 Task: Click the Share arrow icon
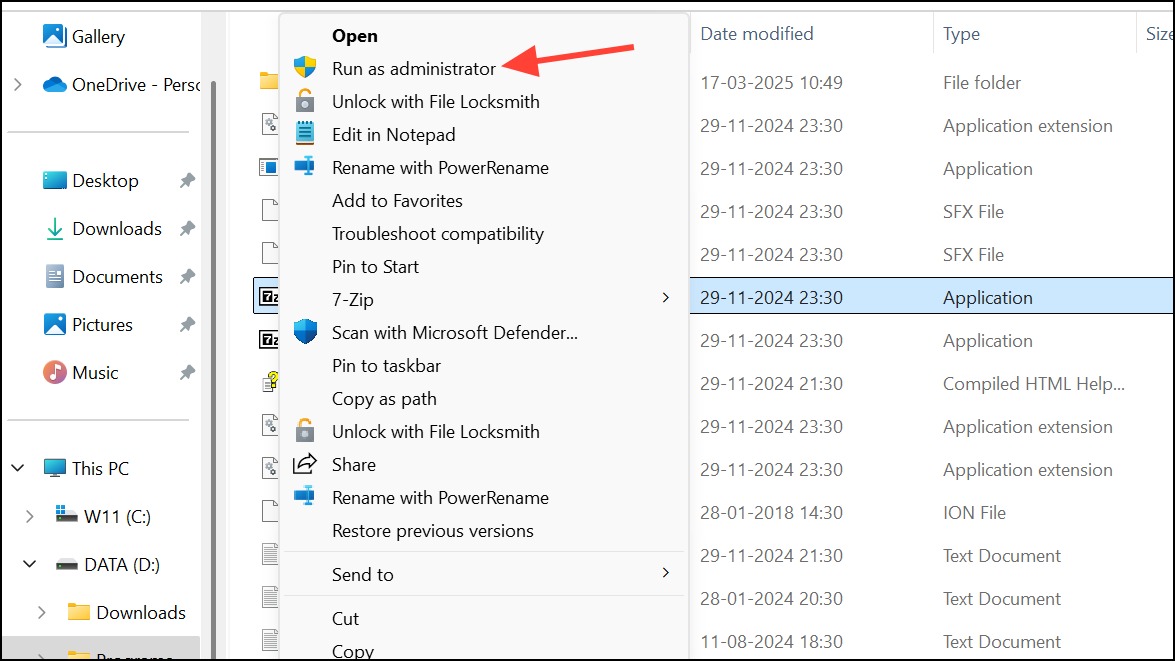305,464
